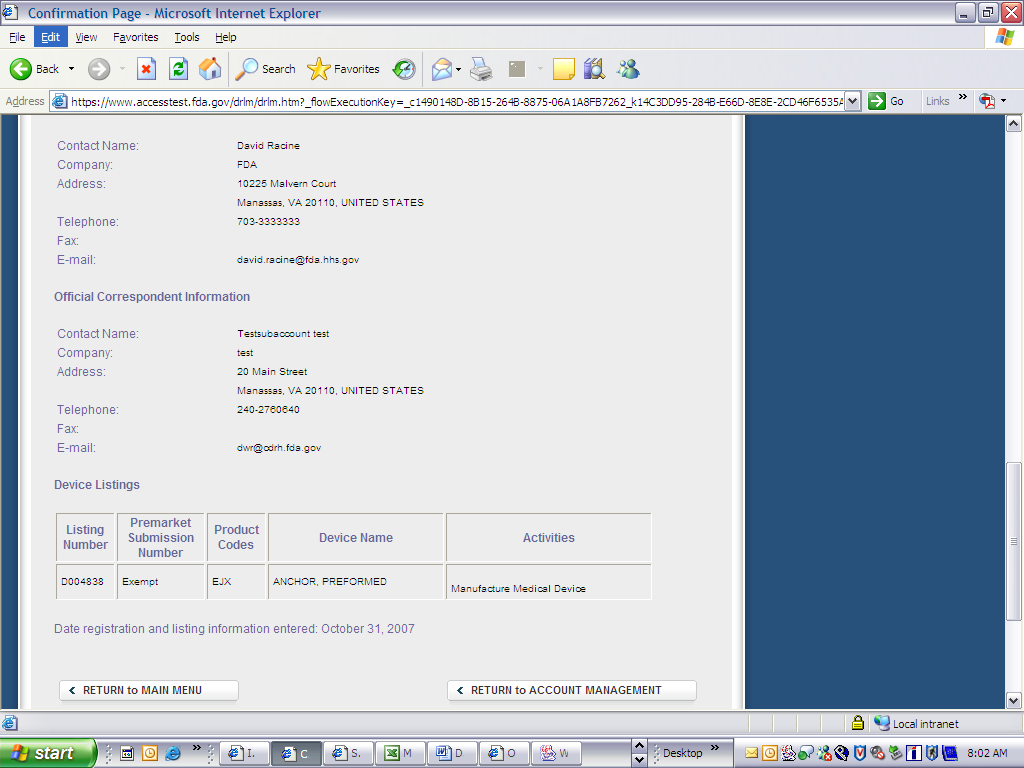1024x768 pixels.
Task: Open the Favorites star panel
Action: click(344, 69)
